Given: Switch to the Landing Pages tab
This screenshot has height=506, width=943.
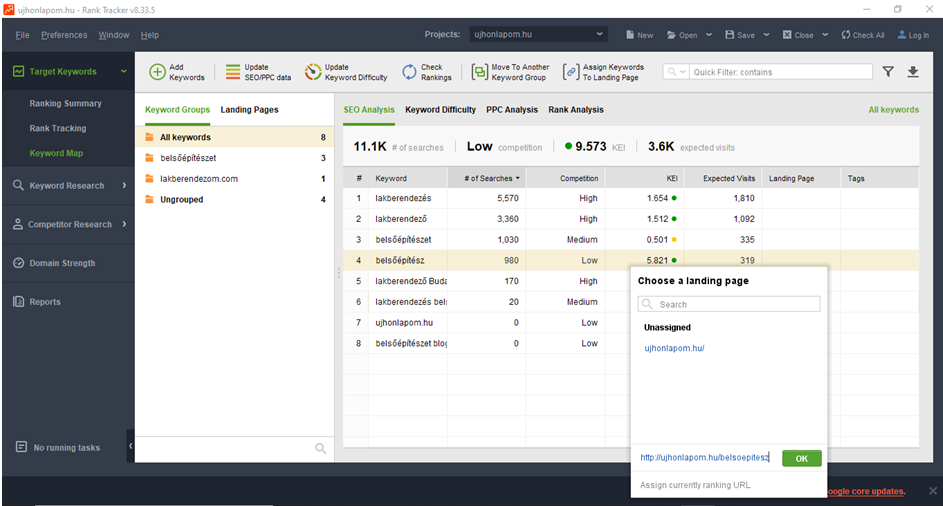Looking at the screenshot, I should [249, 110].
